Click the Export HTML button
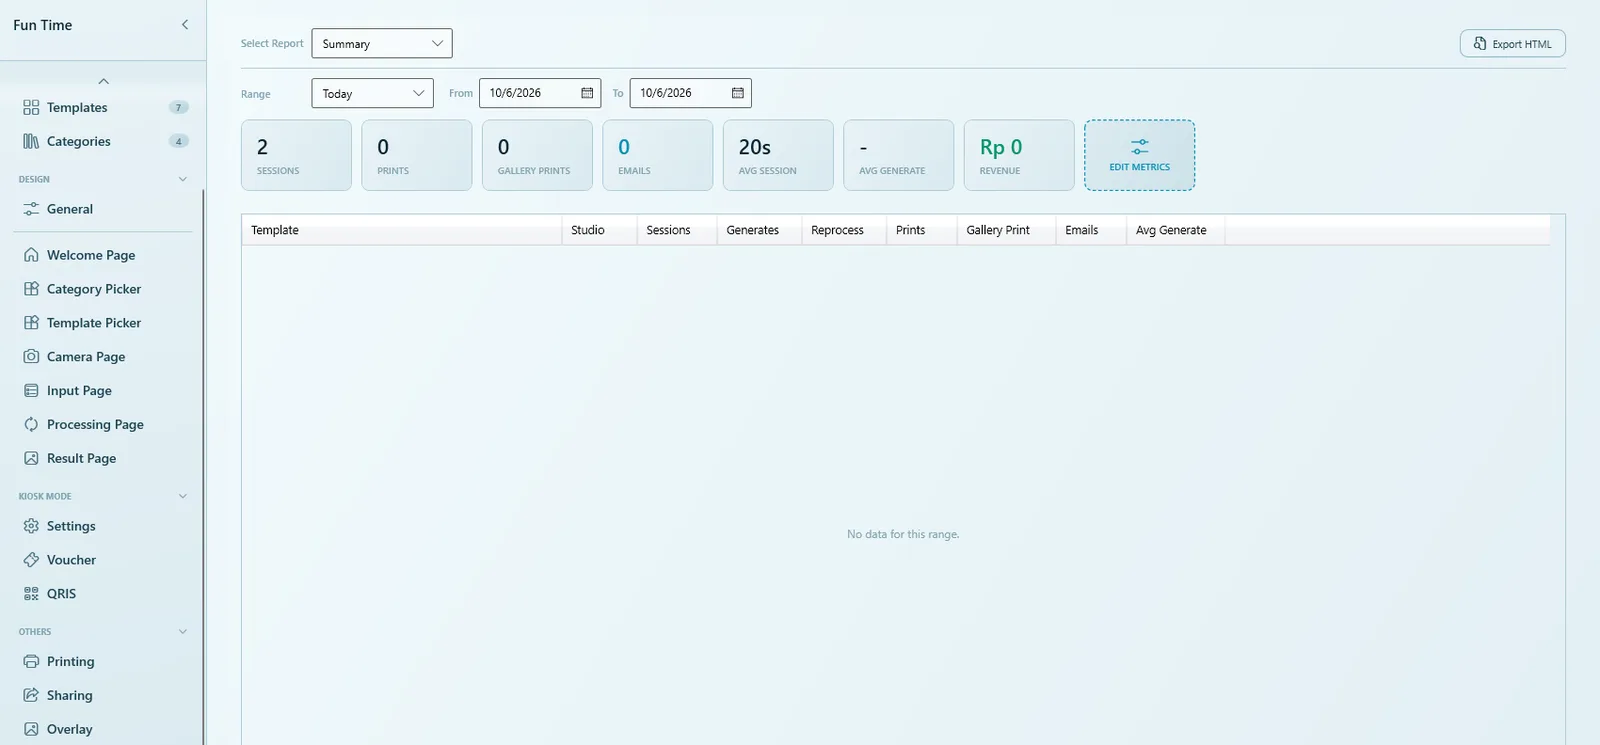 point(1512,44)
